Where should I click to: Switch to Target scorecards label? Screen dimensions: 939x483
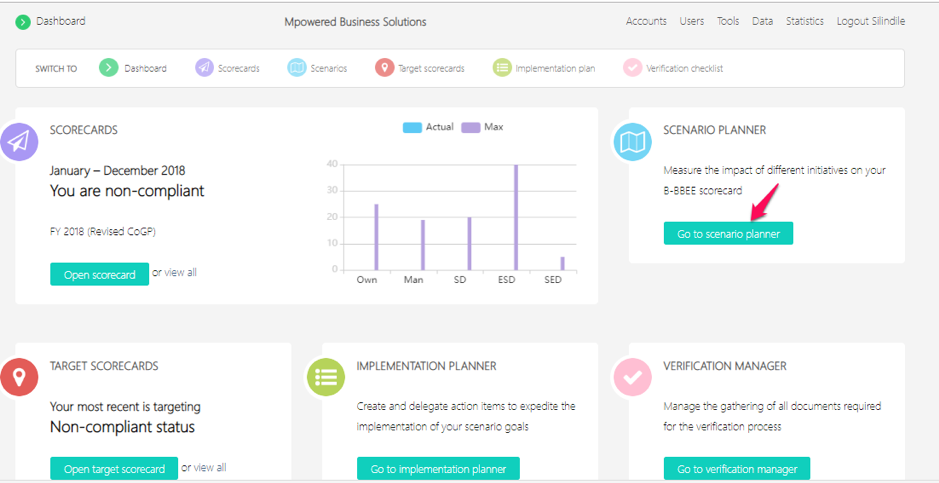pyautogui.click(x=431, y=68)
